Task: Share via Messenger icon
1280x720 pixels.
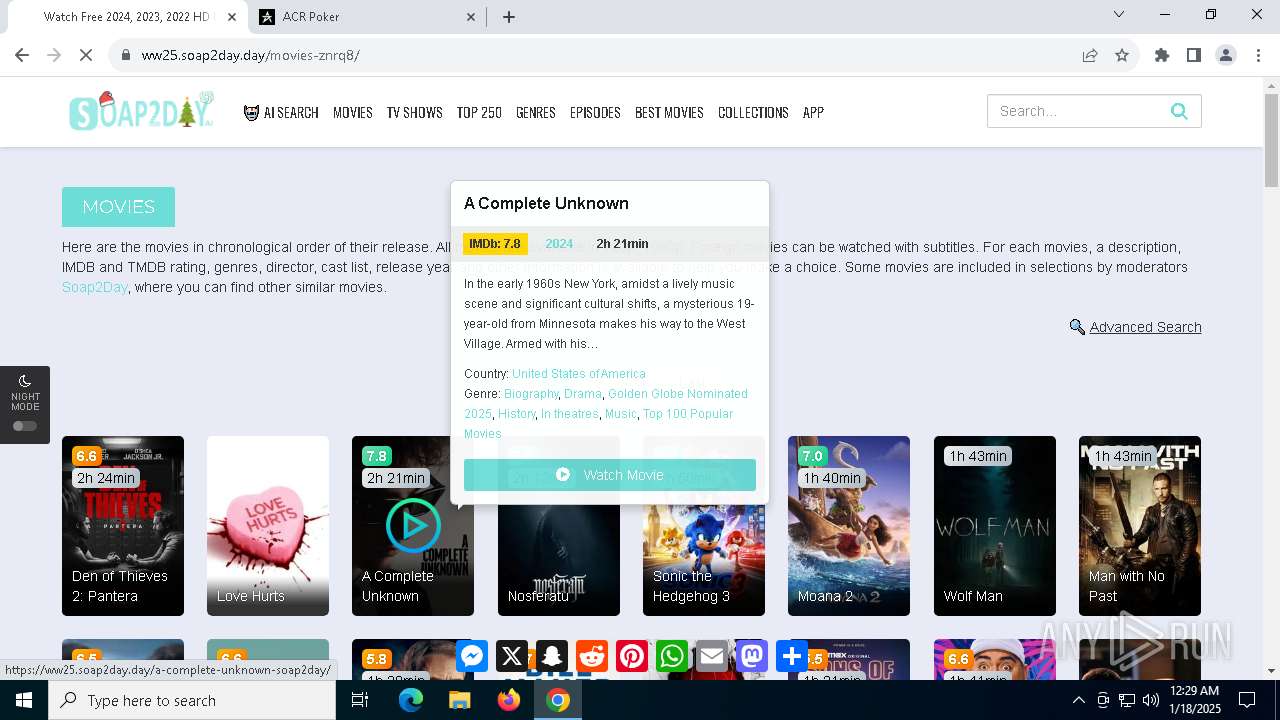Action: [x=472, y=656]
